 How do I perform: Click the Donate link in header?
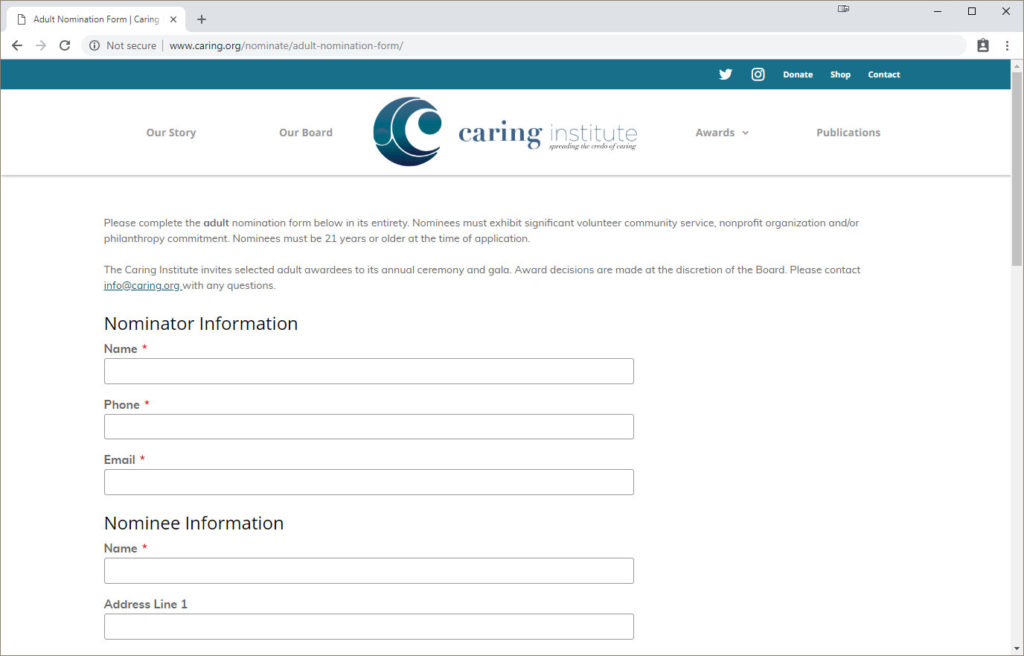(797, 74)
